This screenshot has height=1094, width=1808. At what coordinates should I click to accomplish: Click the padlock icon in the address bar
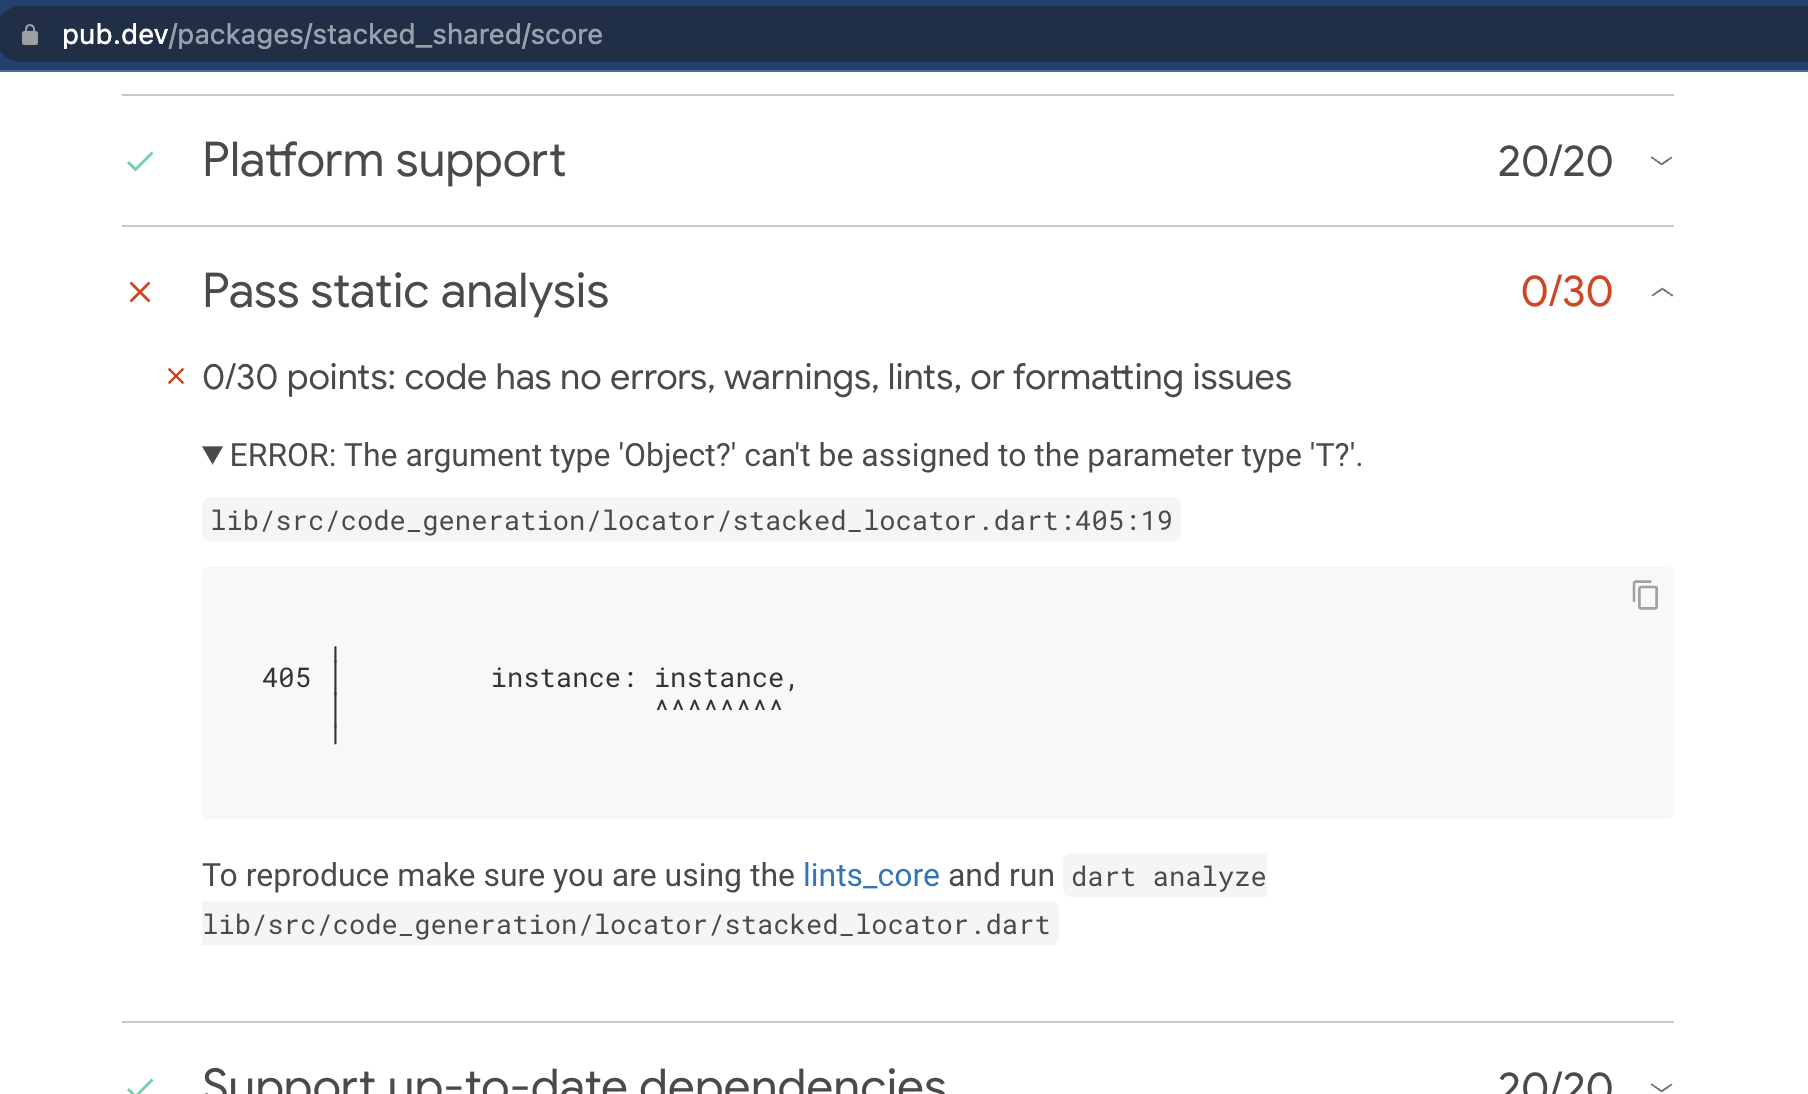point(30,34)
